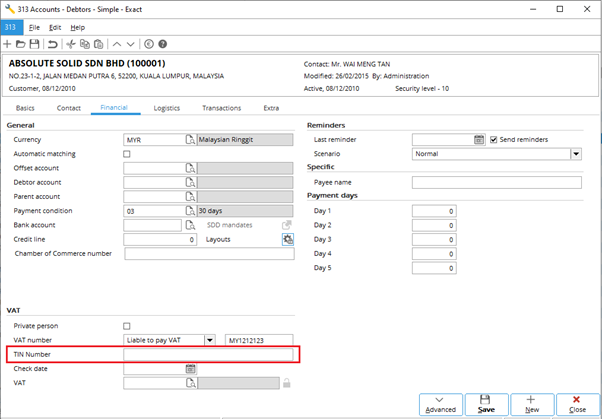Click the 313 company menu box
Image resolution: width=602 pixels, height=419 pixels.
point(12,27)
